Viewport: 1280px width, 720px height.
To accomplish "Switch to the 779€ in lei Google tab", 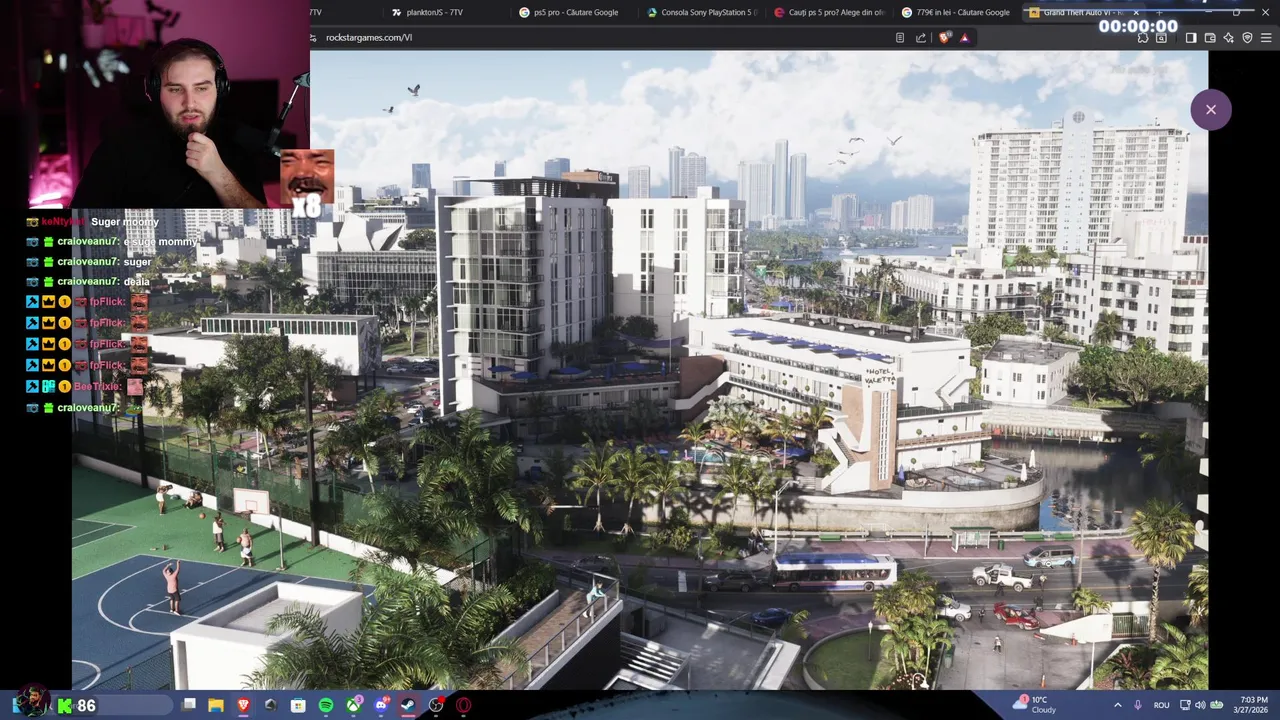I will pos(956,12).
